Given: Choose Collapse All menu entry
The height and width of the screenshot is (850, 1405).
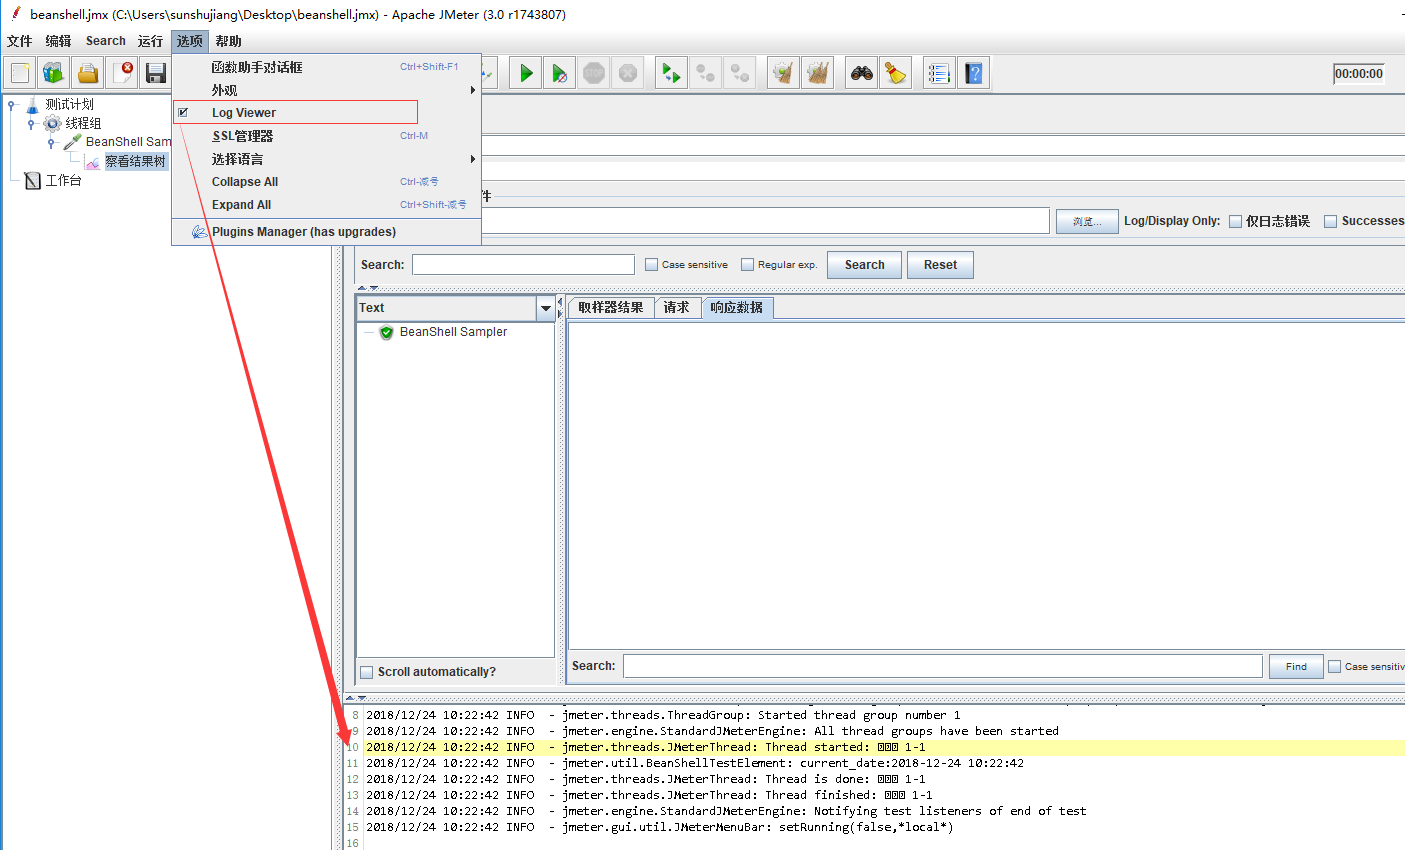Looking at the screenshot, I should coord(326,182).
